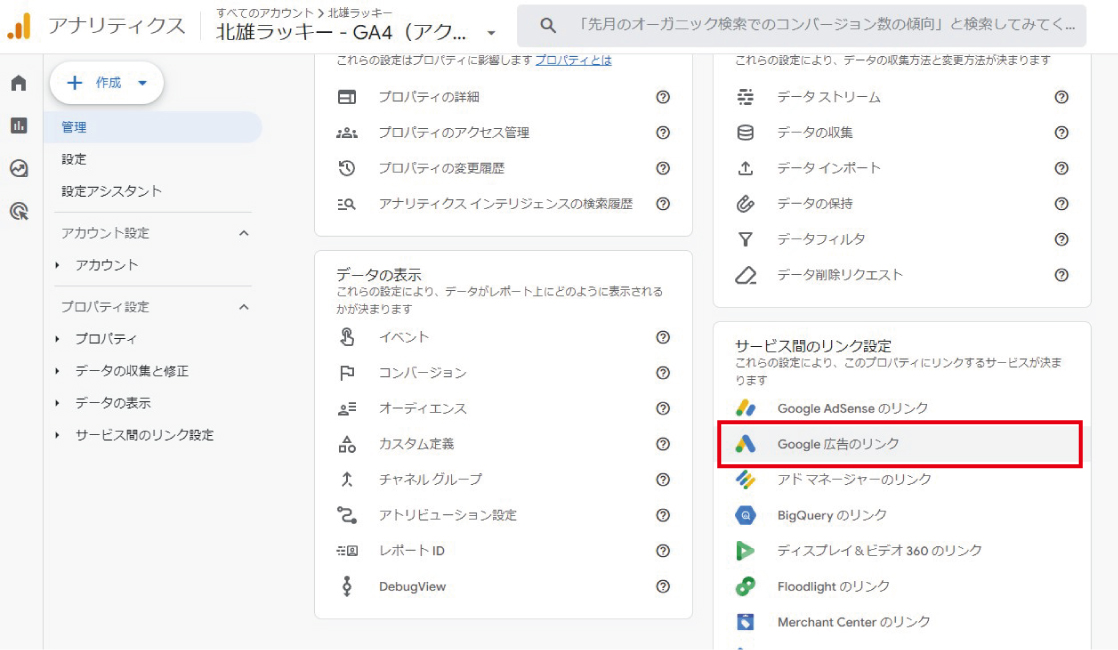
Task: Click the プロパティとは link
Action: point(573,61)
